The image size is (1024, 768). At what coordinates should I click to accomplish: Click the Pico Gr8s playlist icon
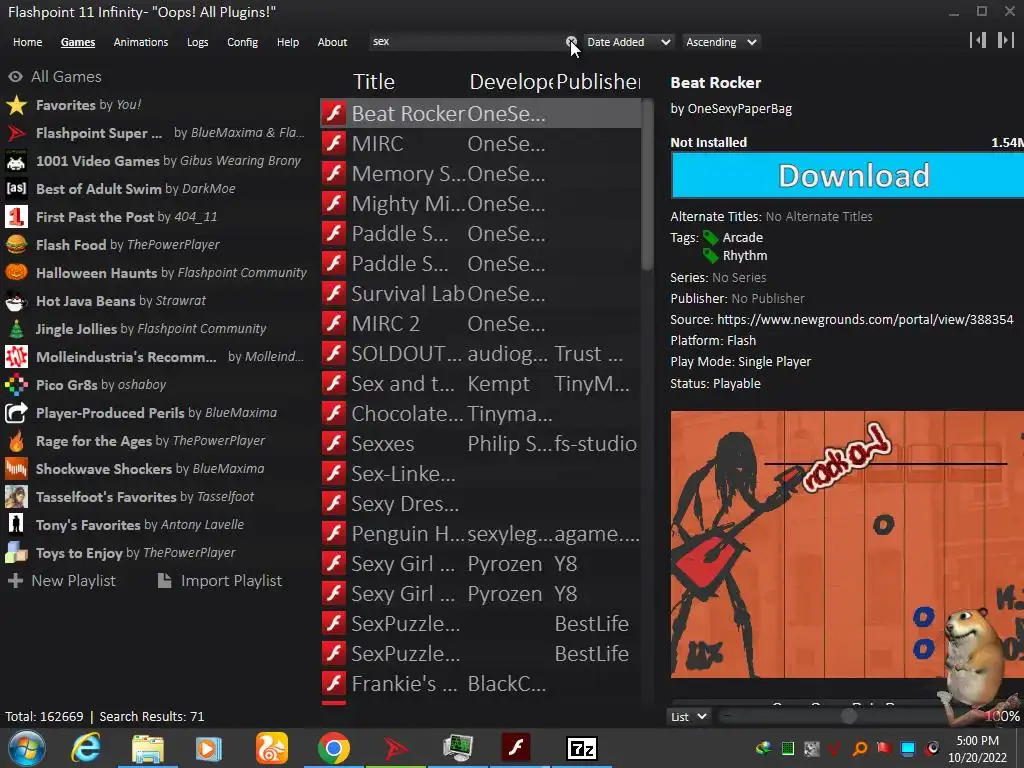tap(16, 385)
